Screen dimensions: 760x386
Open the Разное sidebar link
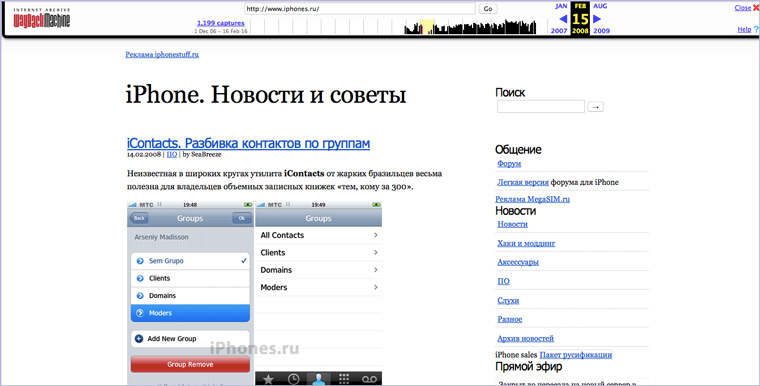(x=509, y=320)
